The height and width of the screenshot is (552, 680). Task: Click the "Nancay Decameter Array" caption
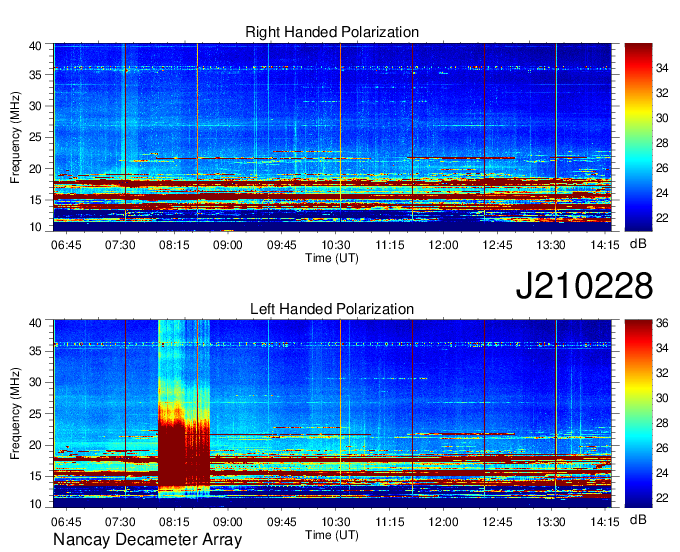click(147, 539)
